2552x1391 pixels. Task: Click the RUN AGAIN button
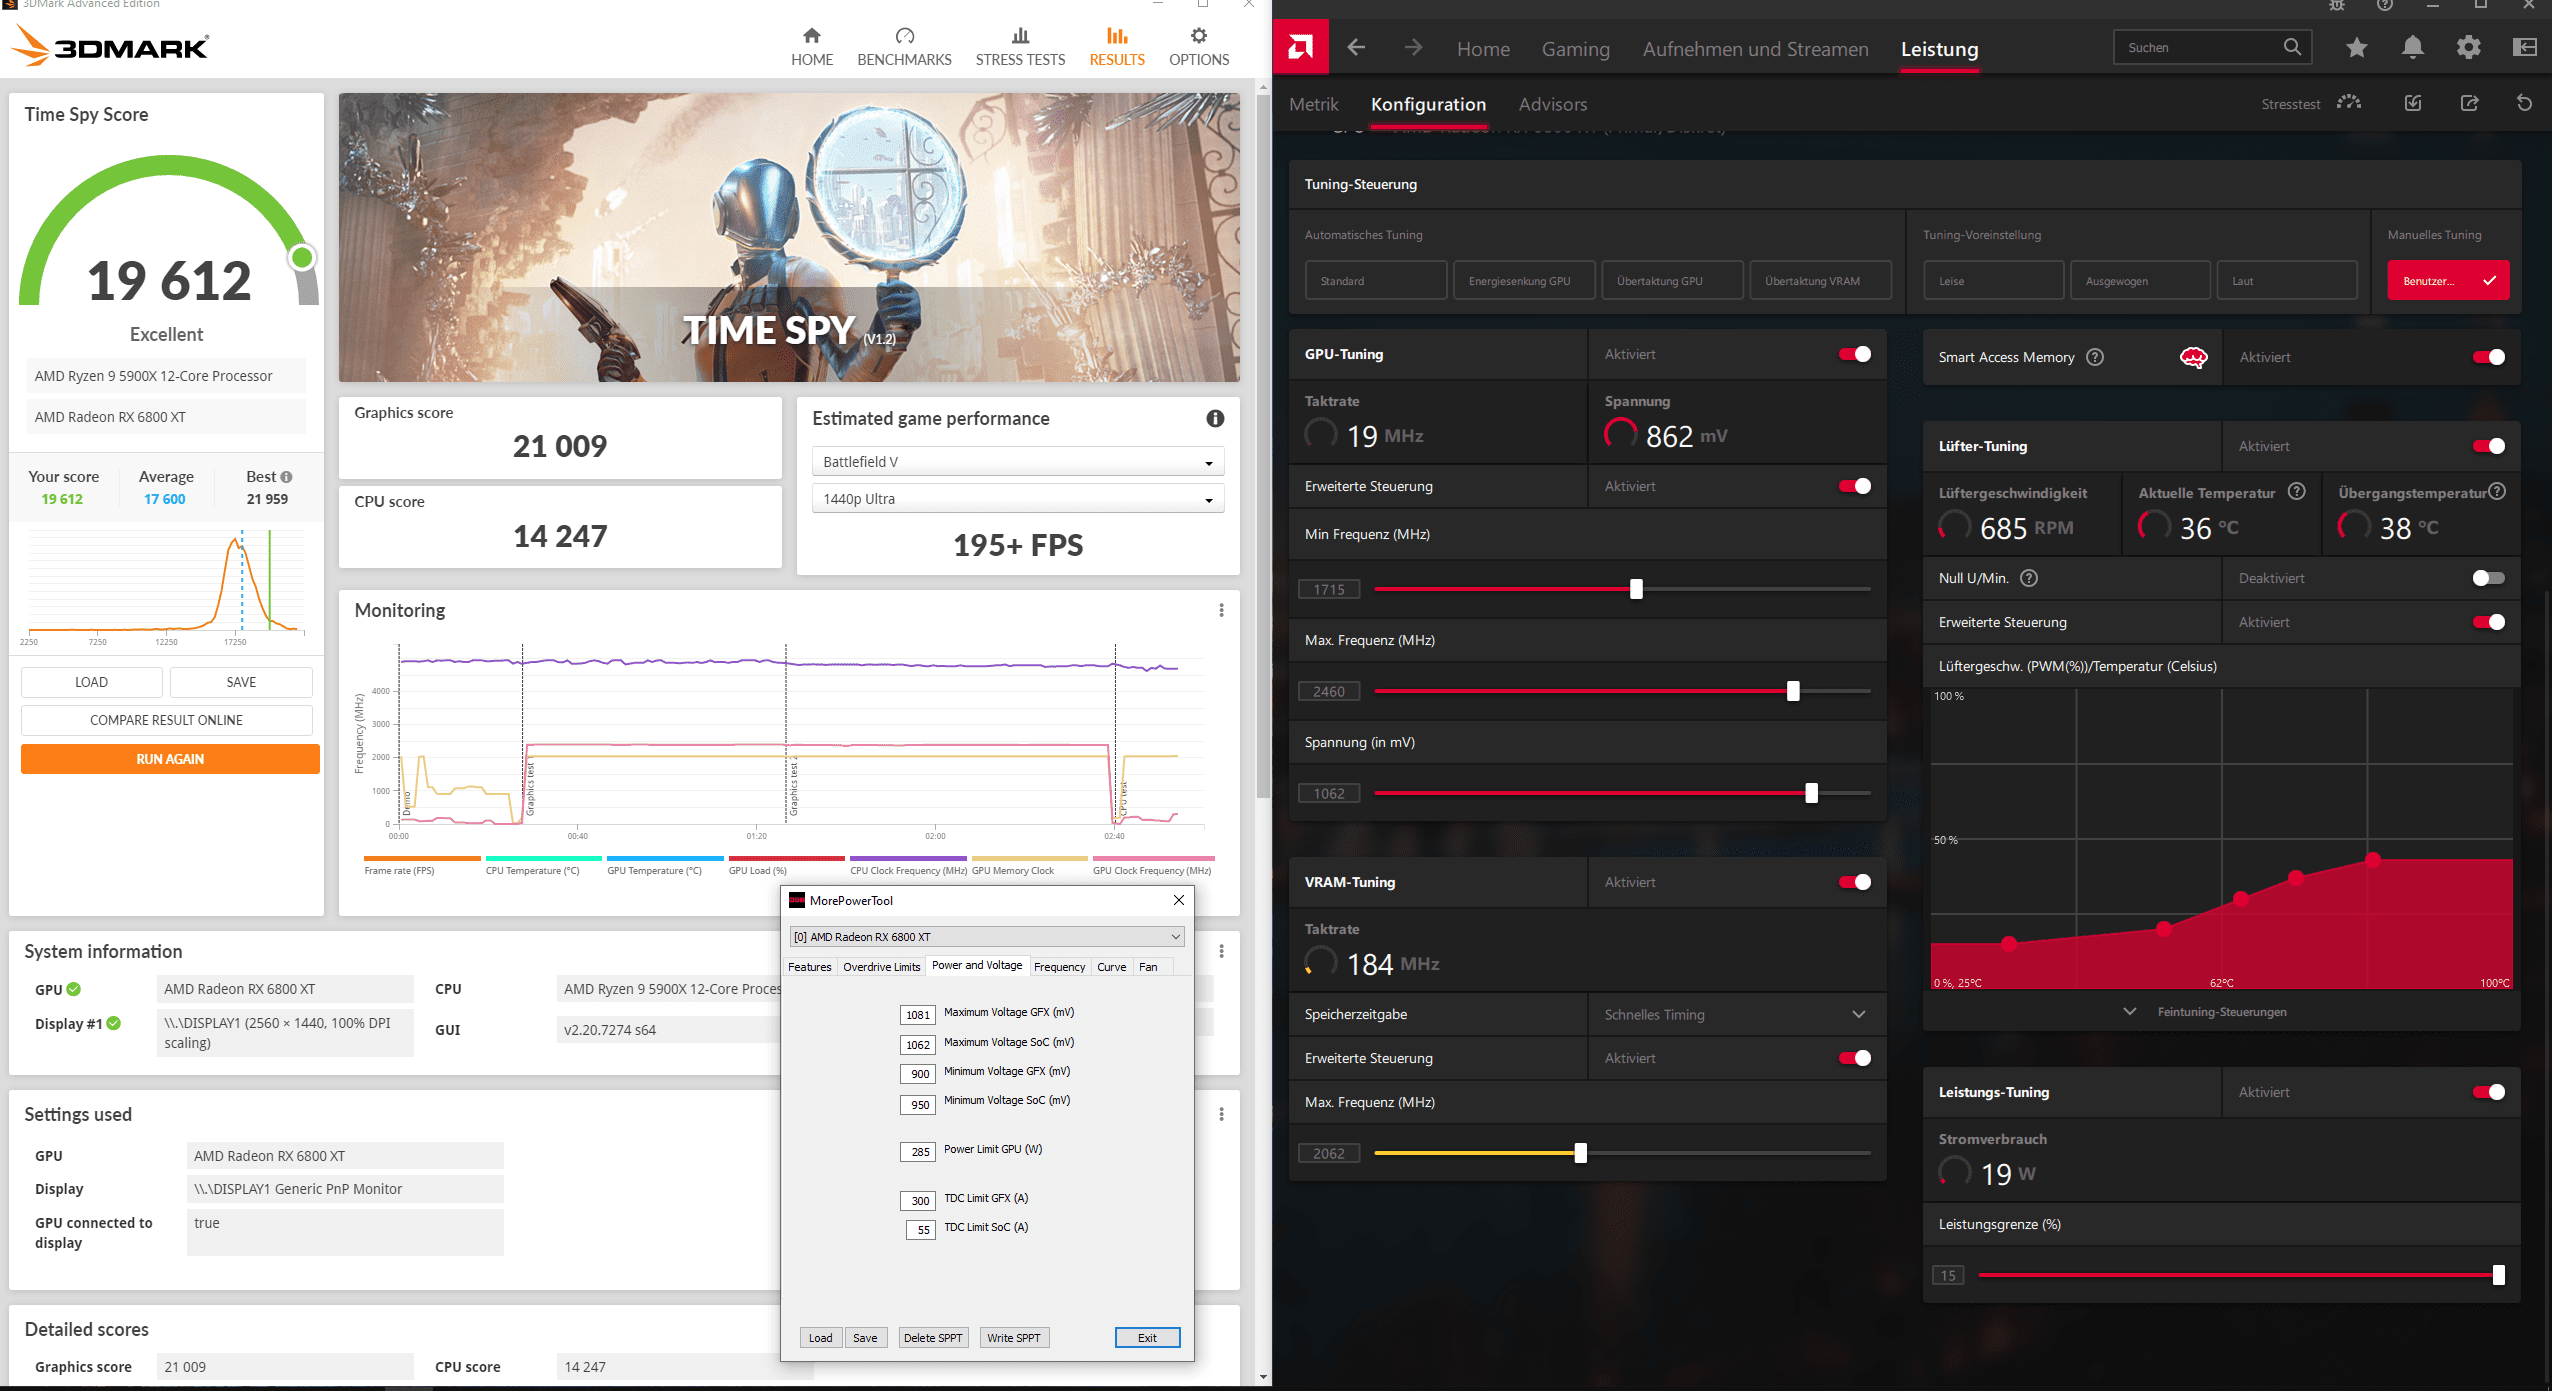170,759
